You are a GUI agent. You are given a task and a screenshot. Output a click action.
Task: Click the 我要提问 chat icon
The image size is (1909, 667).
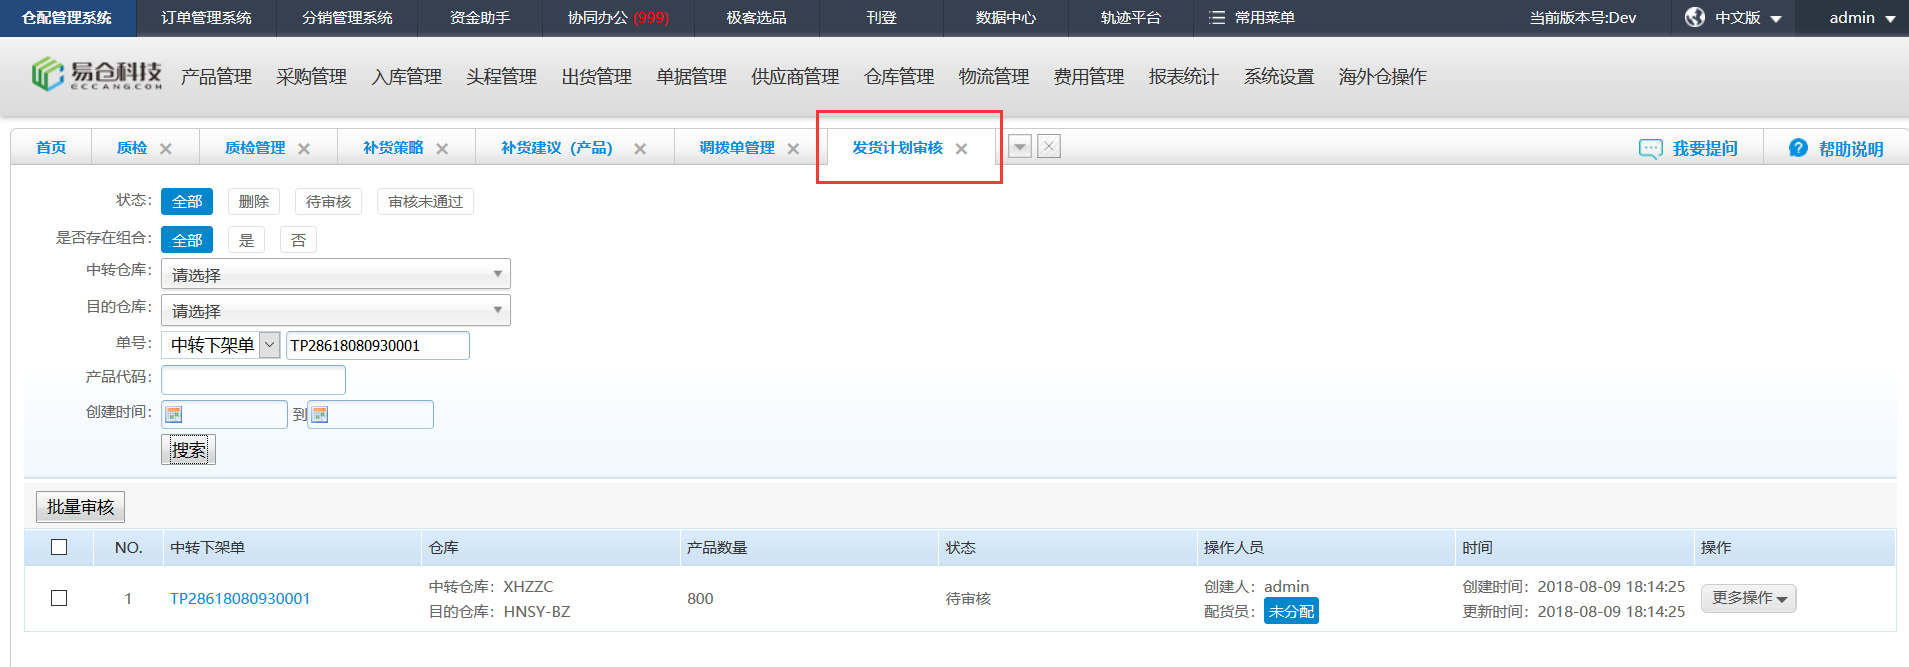1650,149
